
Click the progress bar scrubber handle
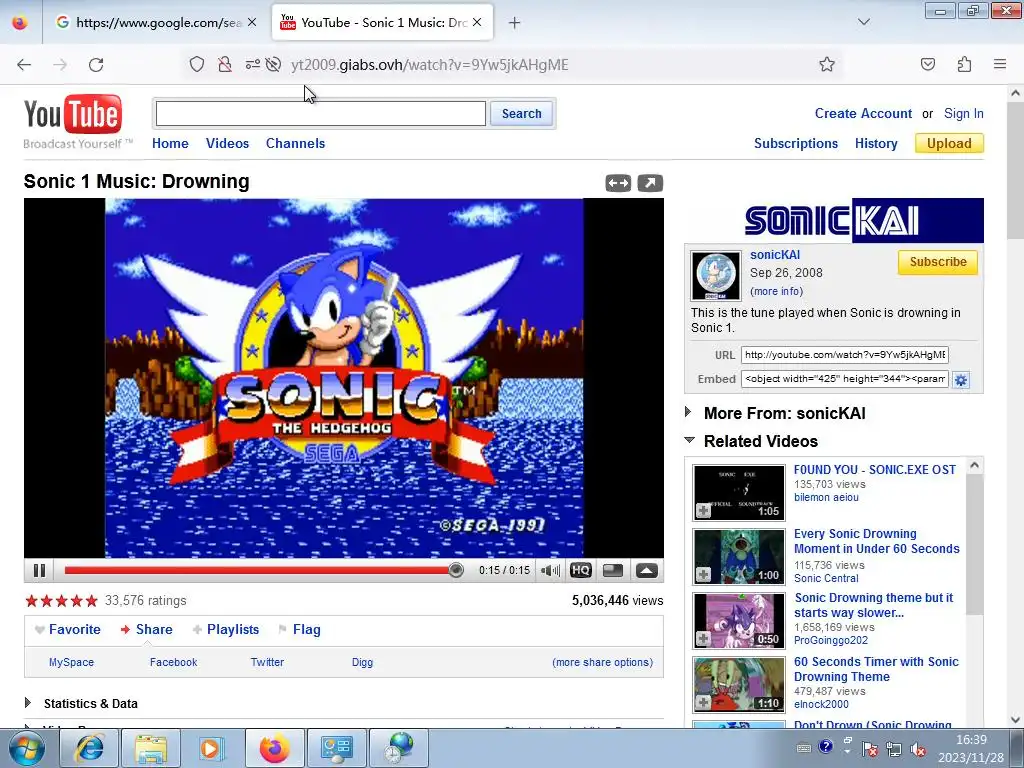click(456, 571)
